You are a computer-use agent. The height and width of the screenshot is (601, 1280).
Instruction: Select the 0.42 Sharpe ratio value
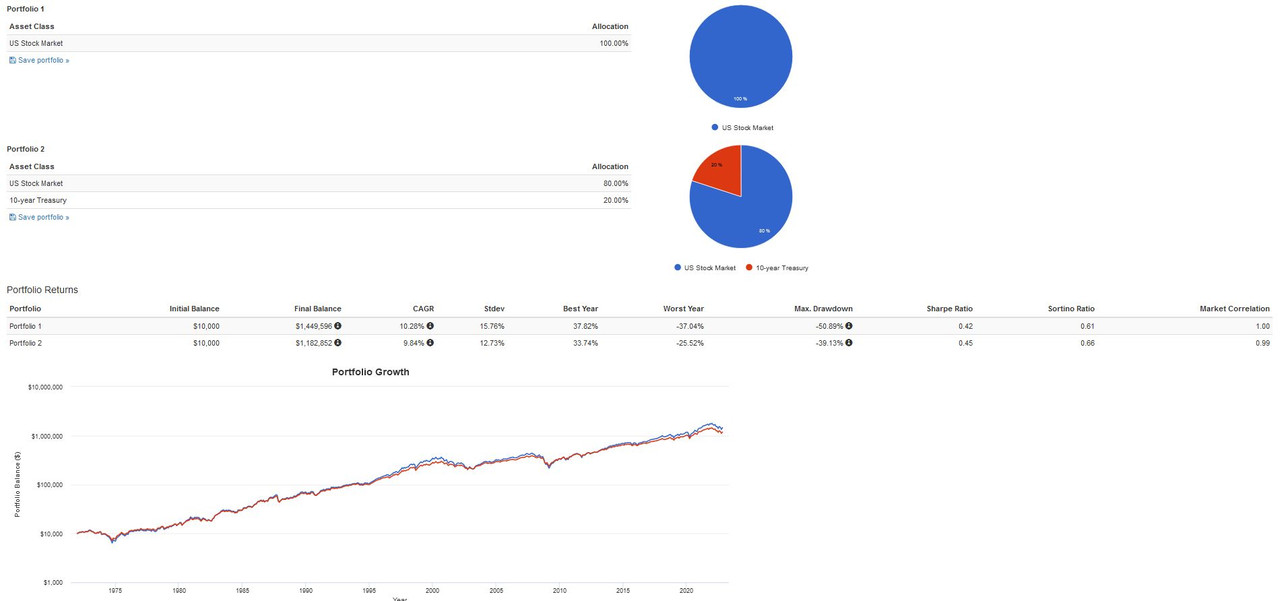pyautogui.click(x=965, y=326)
